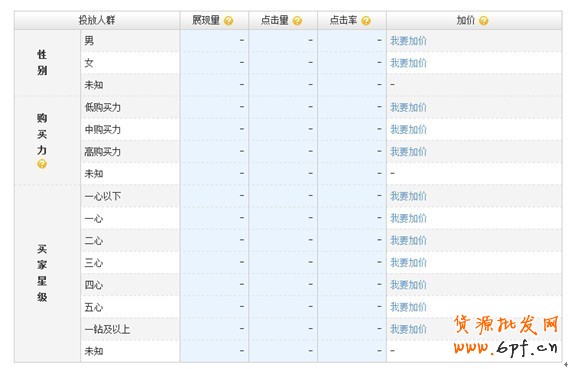Click help icon under 购买力 label

(42, 164)
